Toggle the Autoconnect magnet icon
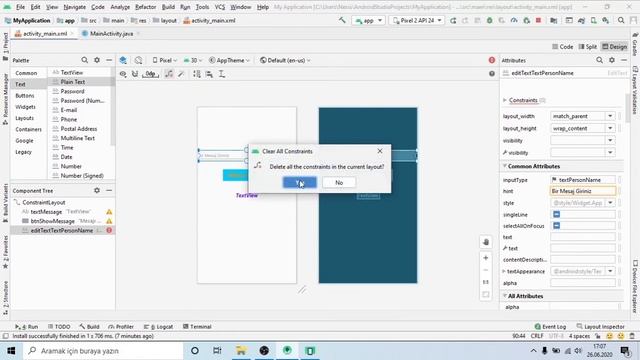 click(135, 74)
